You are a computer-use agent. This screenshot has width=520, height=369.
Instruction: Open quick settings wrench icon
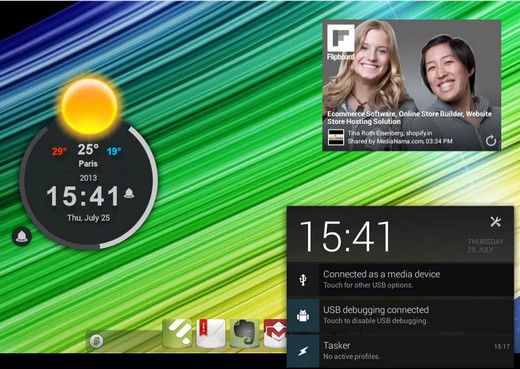496,222
